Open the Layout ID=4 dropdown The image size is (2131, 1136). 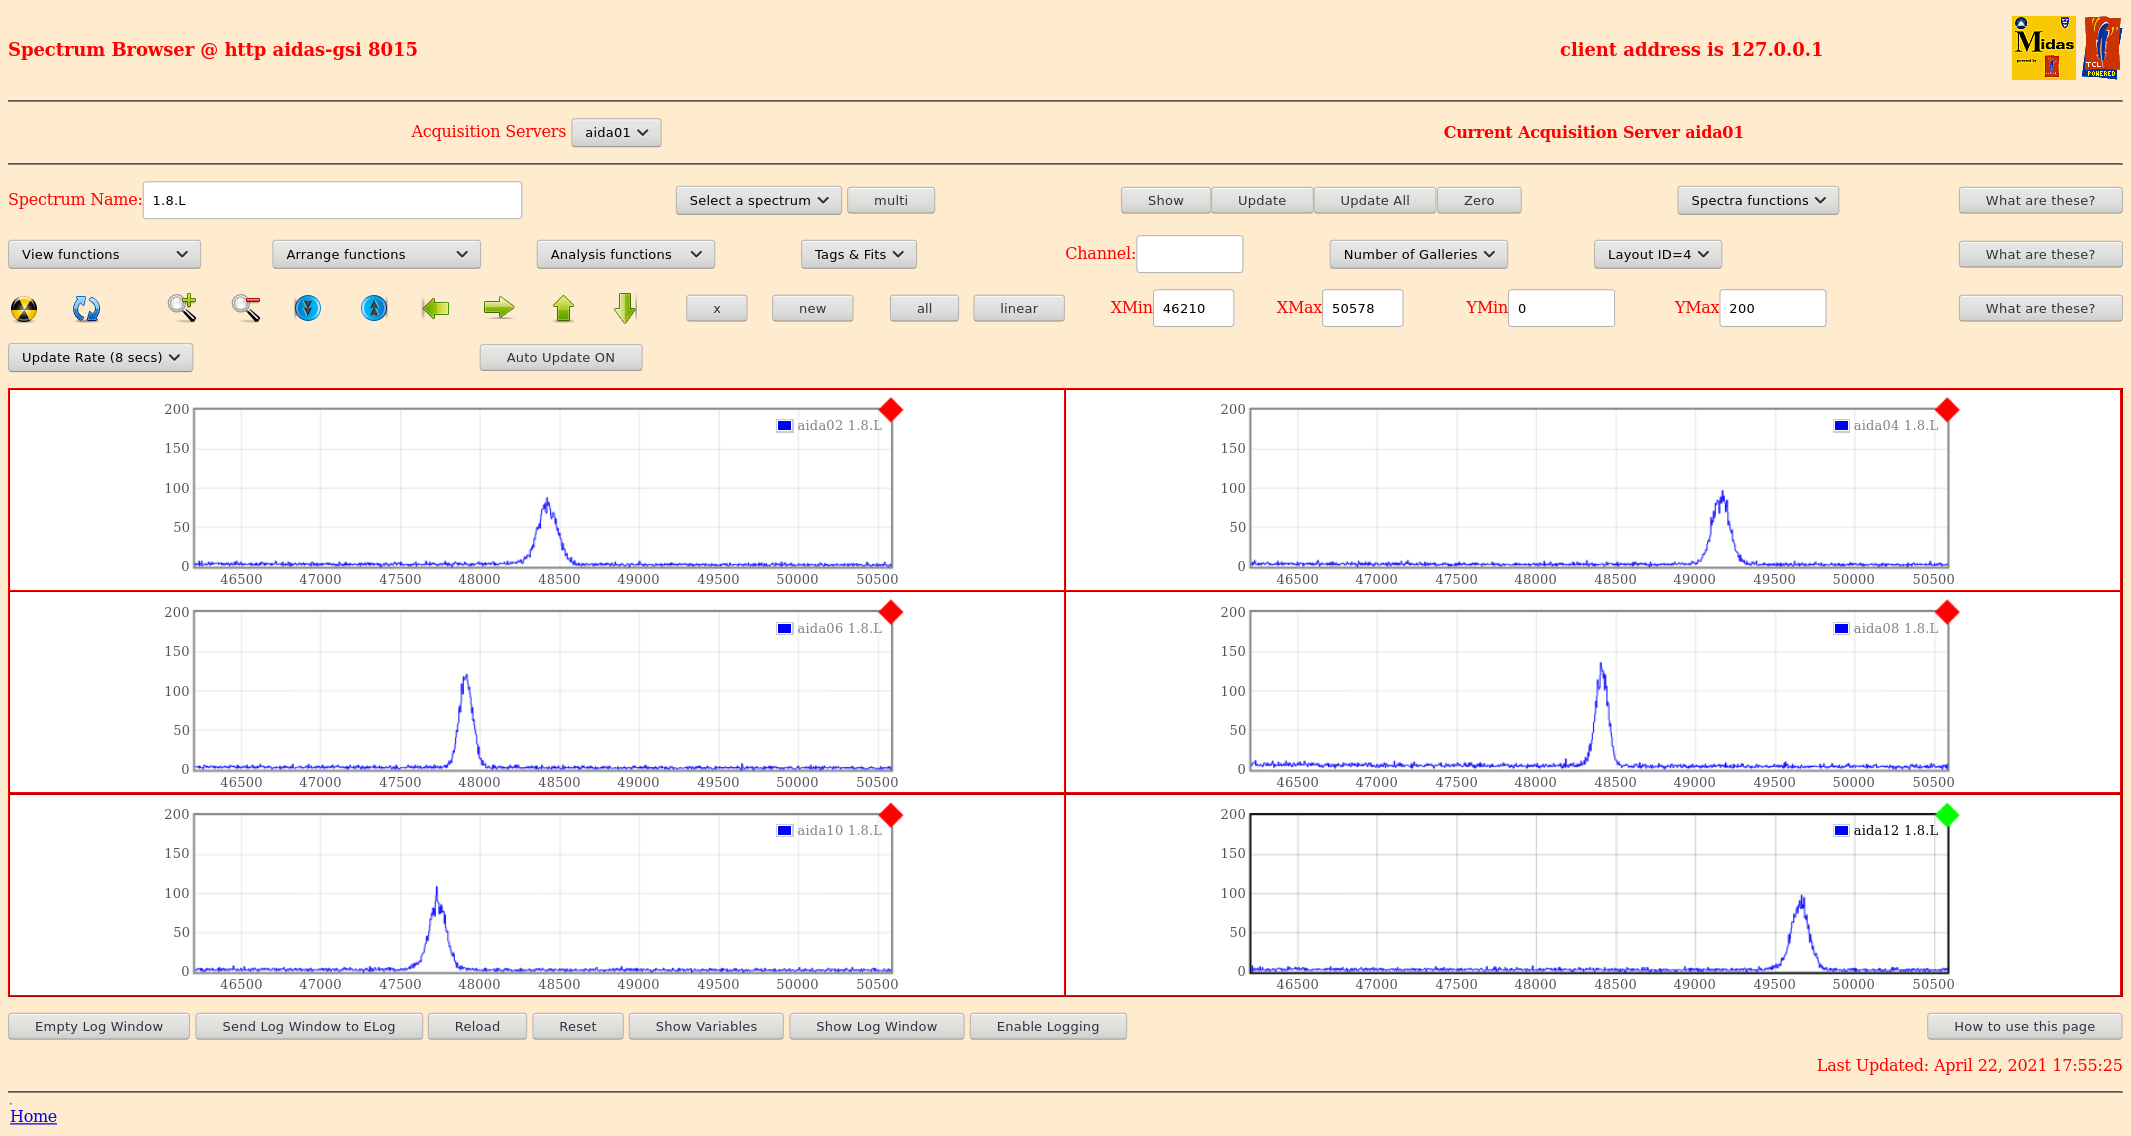[x=1657, y=254]
